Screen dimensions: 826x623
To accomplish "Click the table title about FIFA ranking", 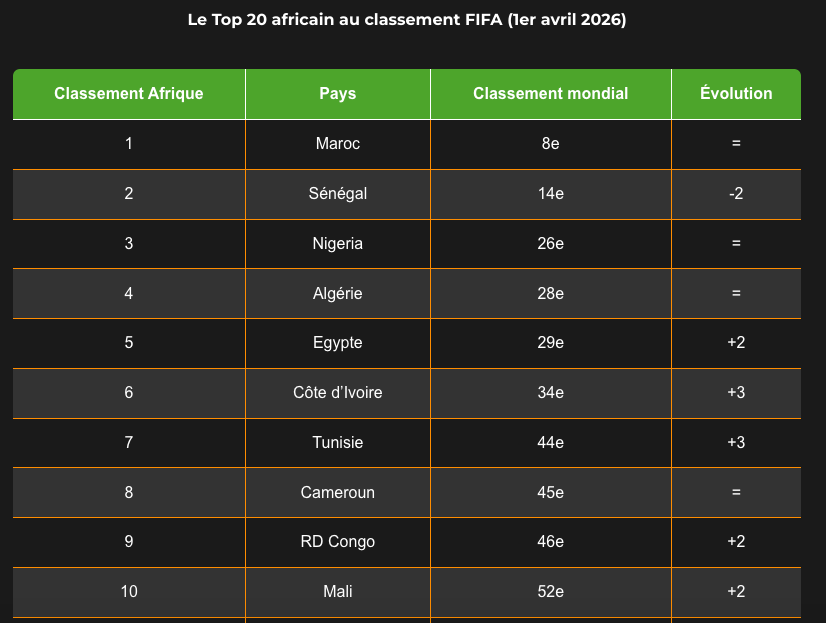I will point(407,20).
